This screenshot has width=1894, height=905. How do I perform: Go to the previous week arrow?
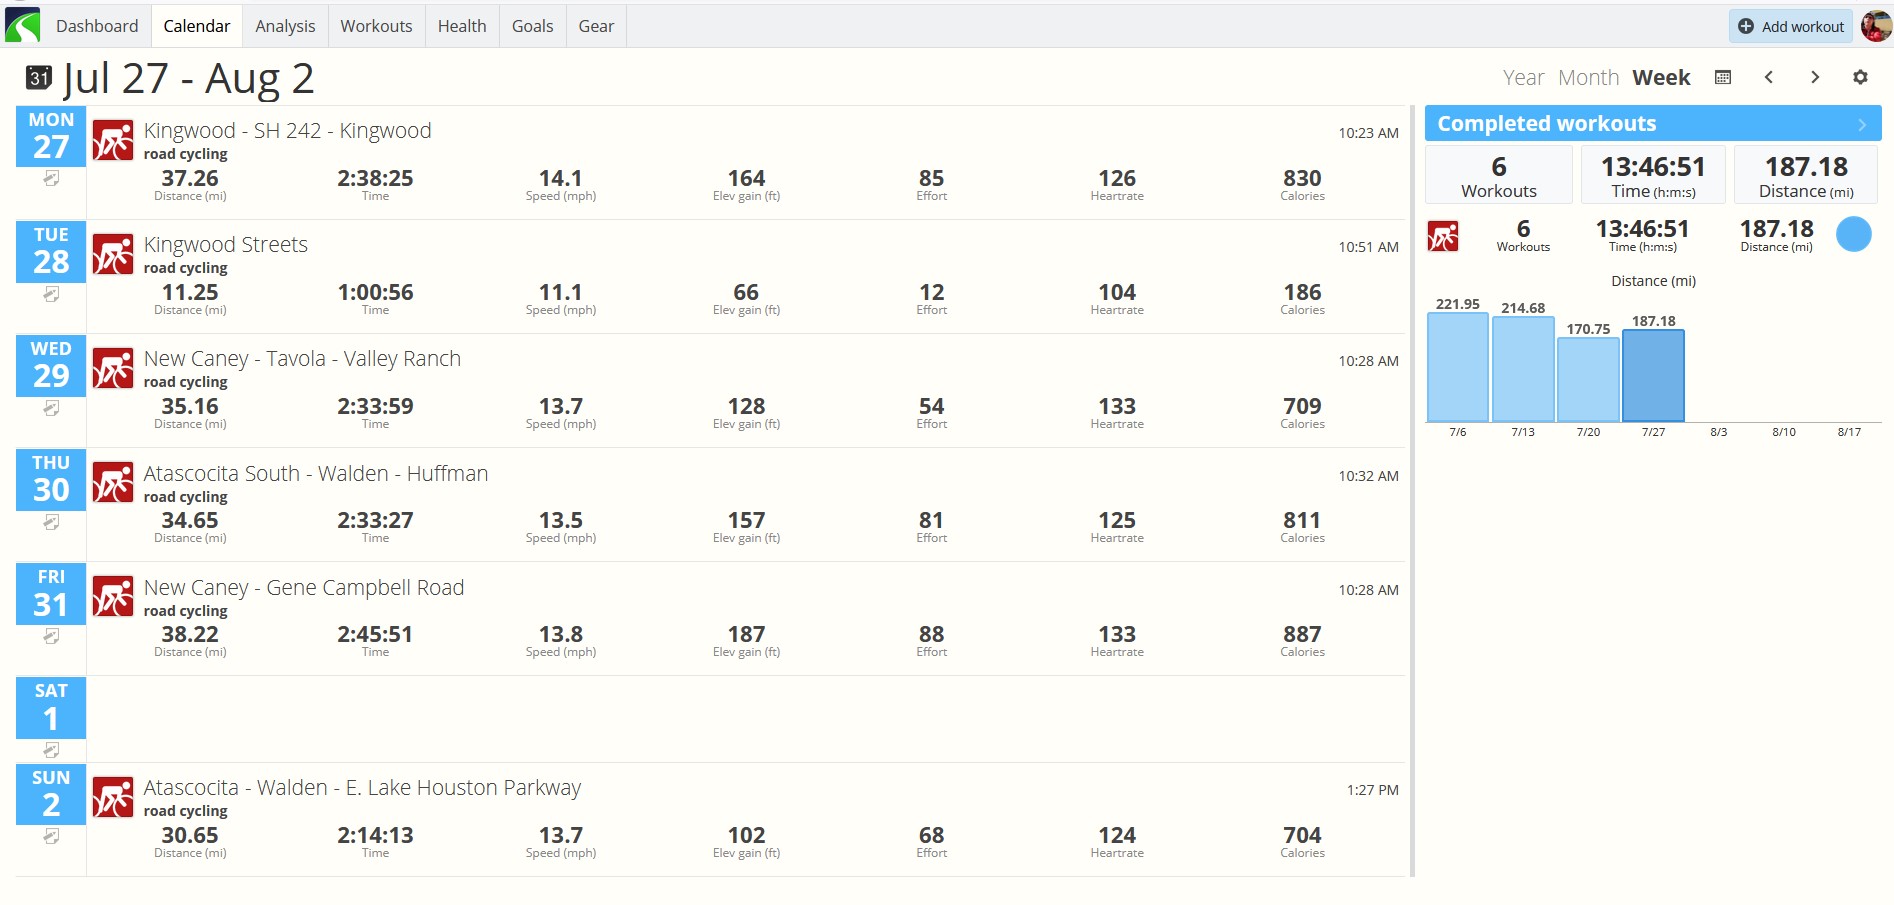[1769, 77]
